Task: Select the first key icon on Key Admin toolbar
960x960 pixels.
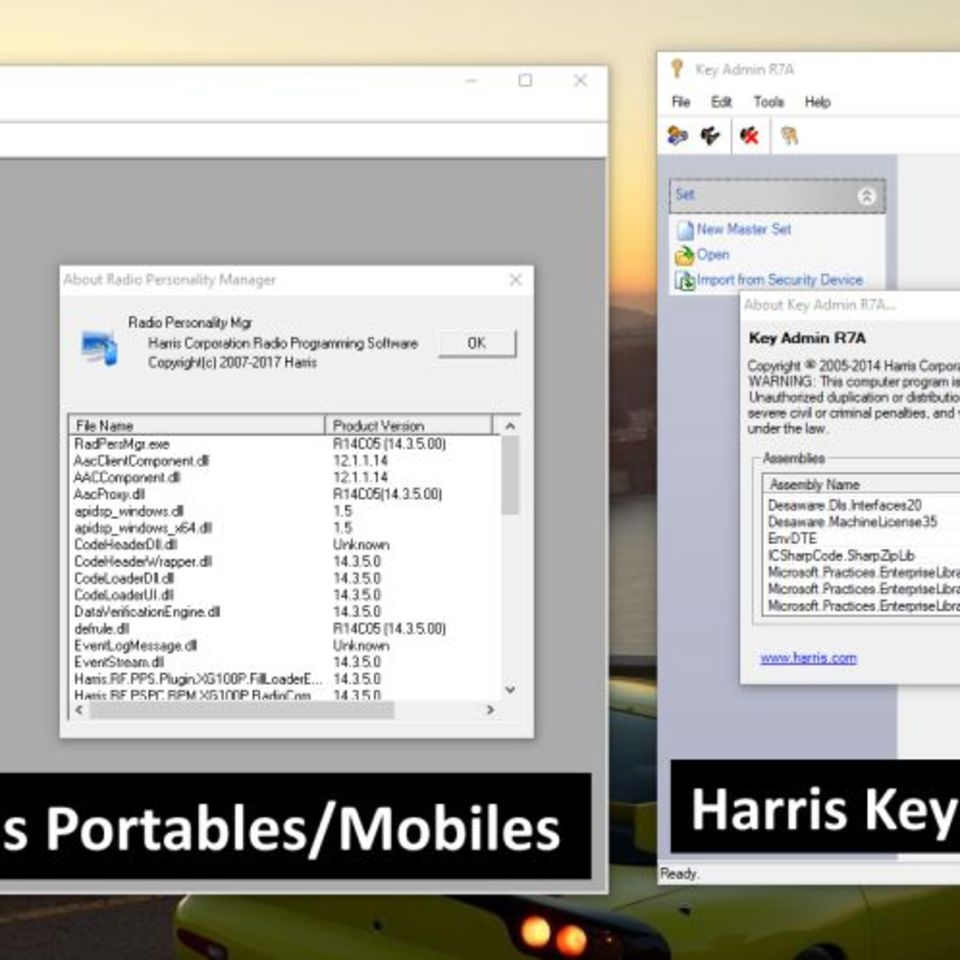Action: click(679, 137)
